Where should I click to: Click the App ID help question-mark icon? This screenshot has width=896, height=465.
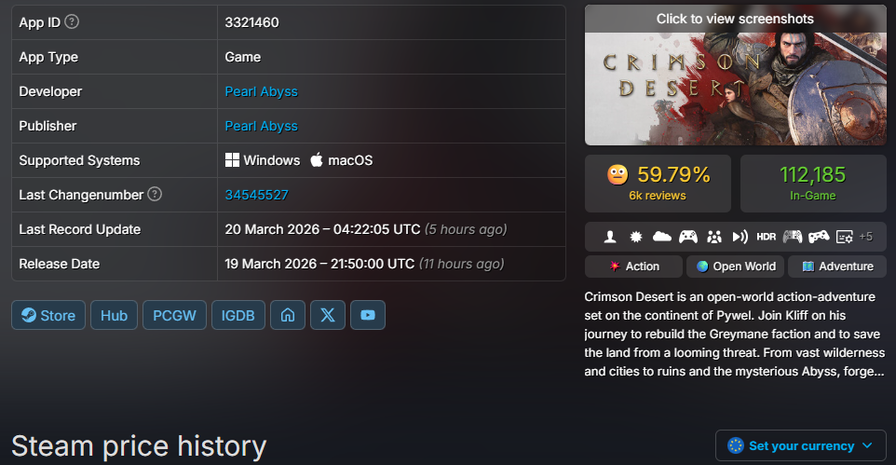pyautogui.click(x=71, y=22)
